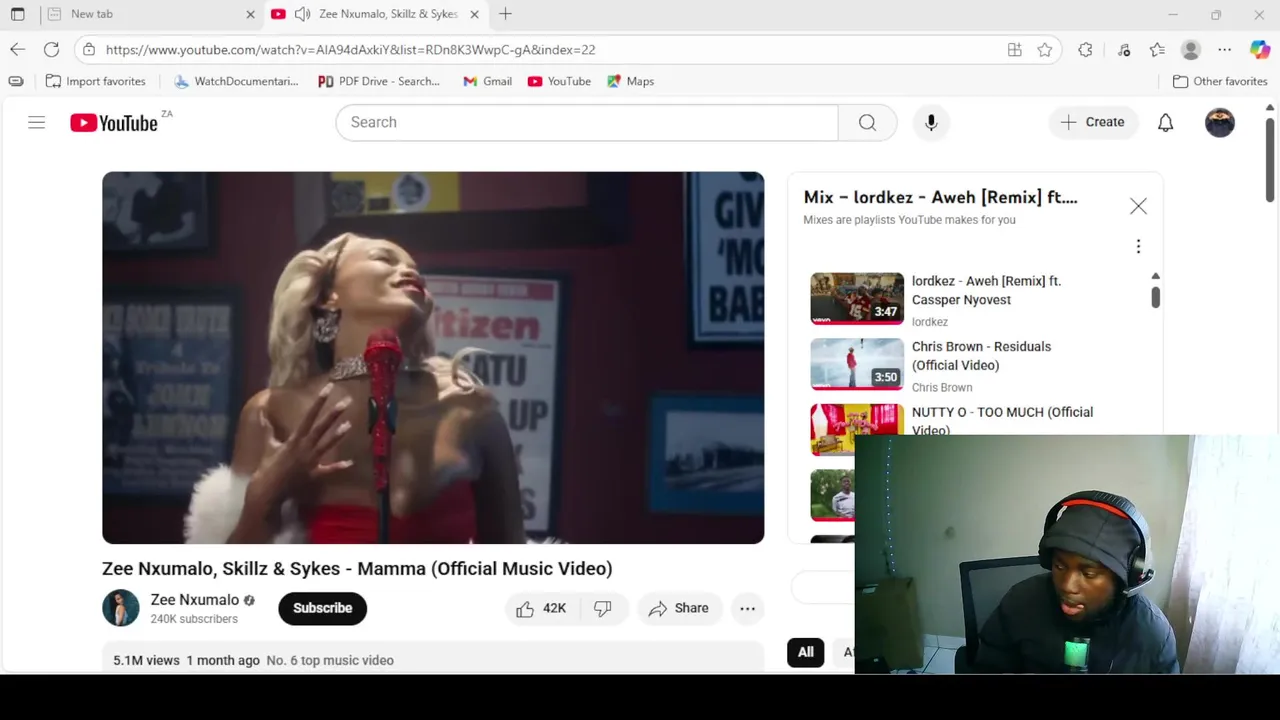This screenshot has width=1280, height=720.
Task: Click the 5.1M views description text
Action: coord(146,660)
